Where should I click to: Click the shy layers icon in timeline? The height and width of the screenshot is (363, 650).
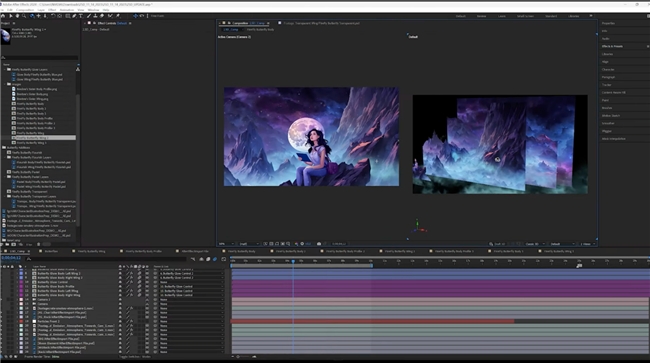201,259
